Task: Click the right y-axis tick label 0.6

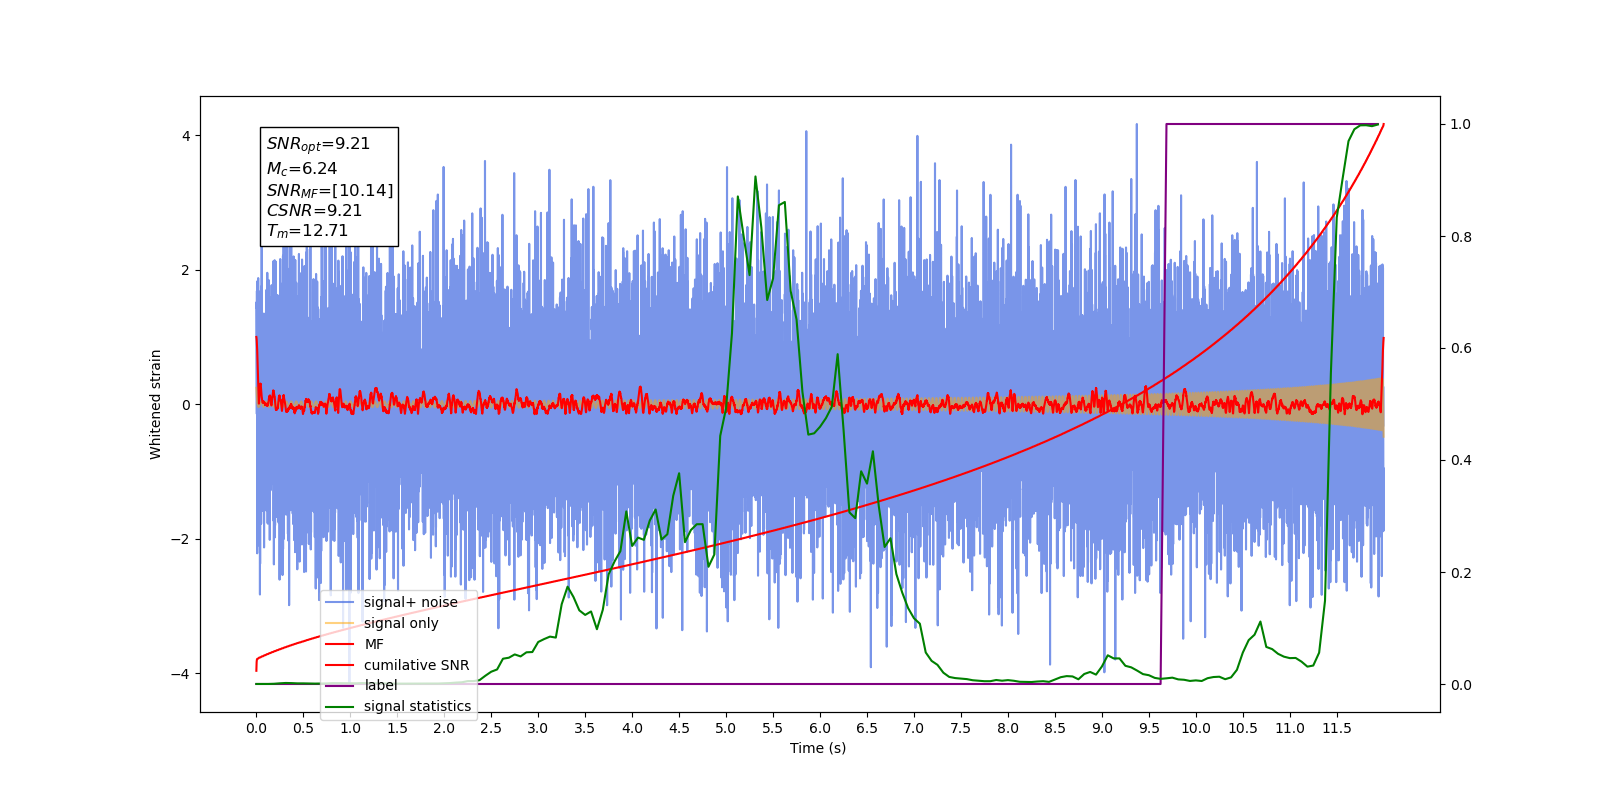Action: (1461, 349)
